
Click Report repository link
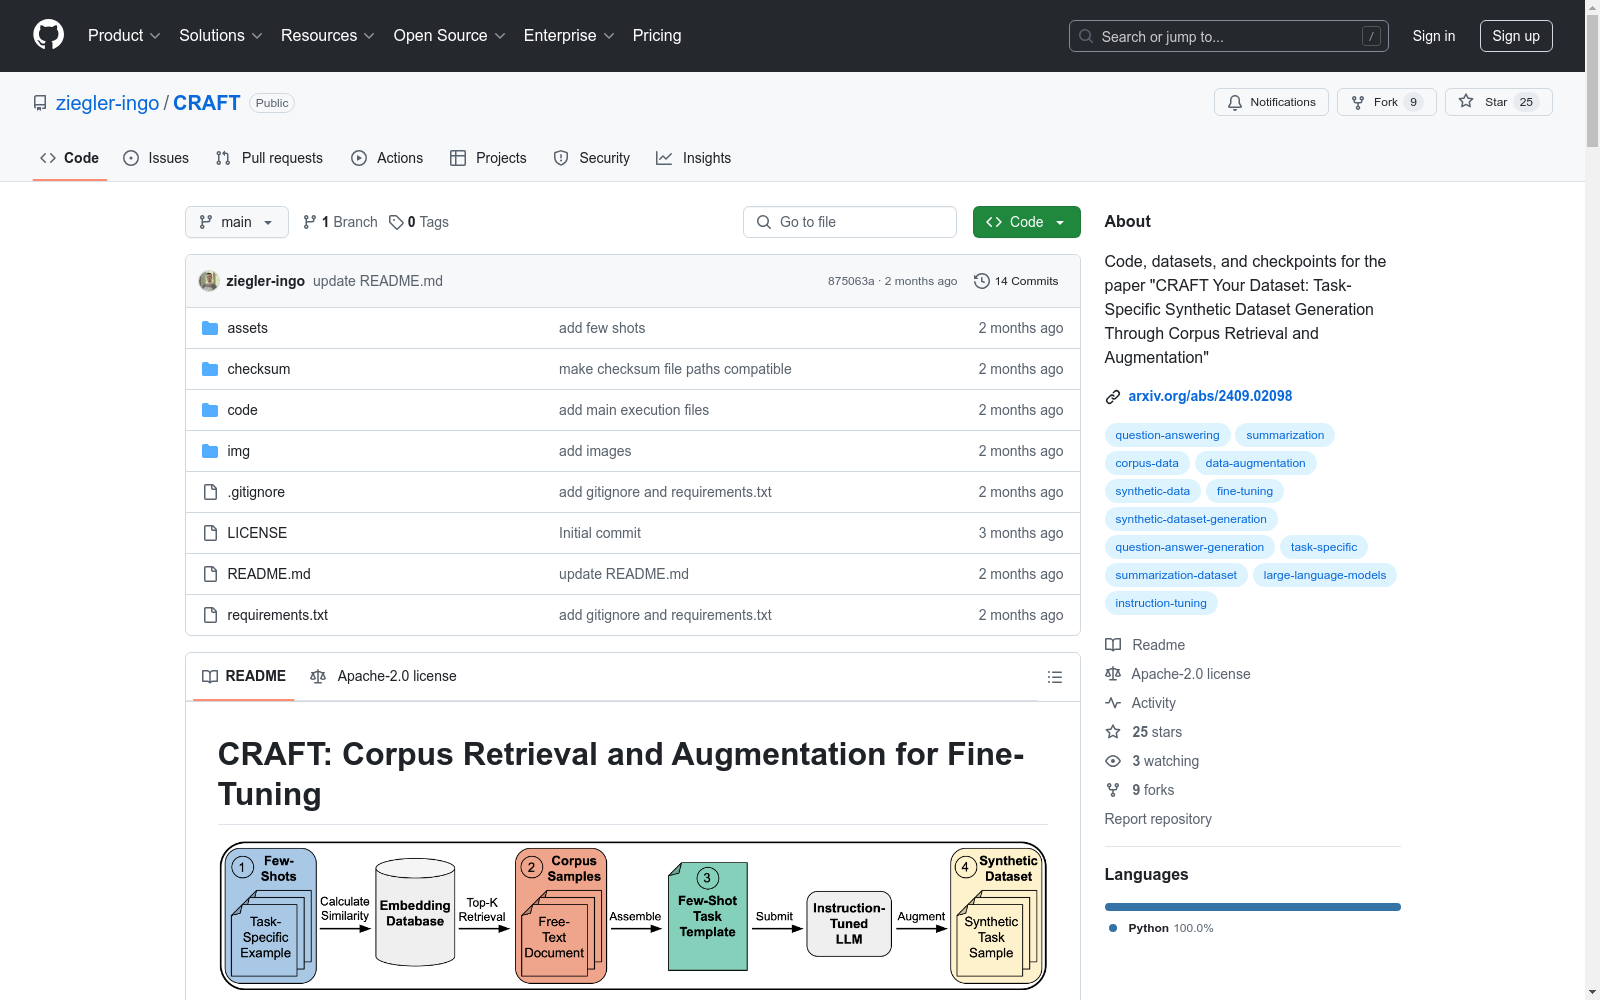pos(1158,819)
